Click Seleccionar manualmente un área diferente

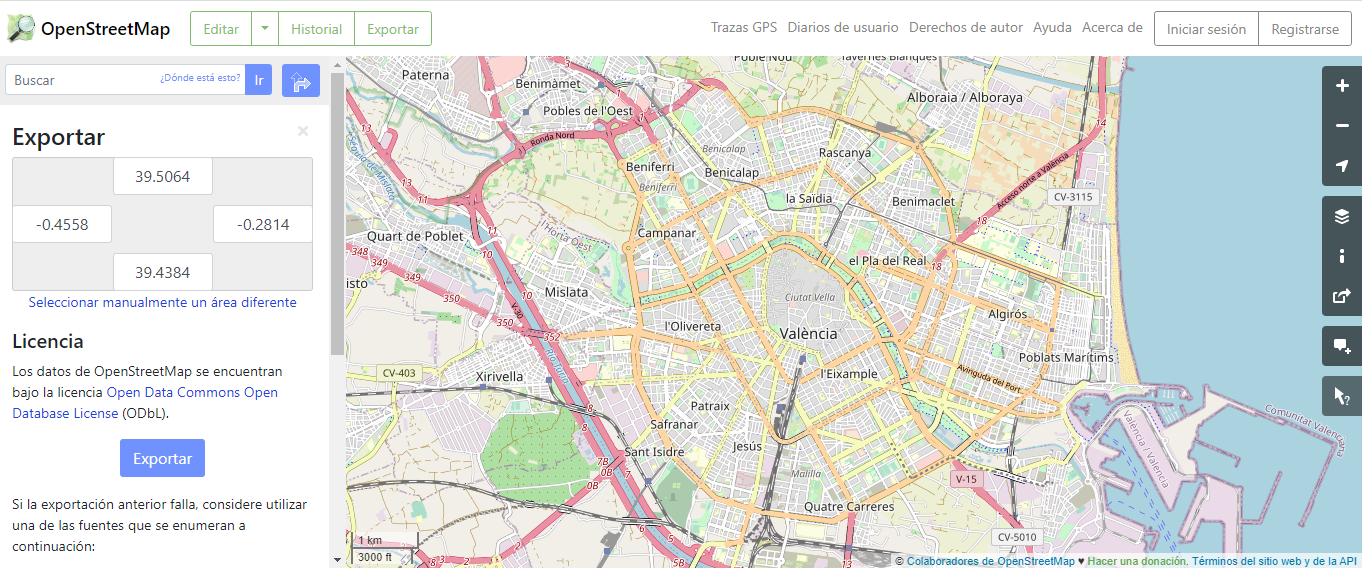click(162, 302)
